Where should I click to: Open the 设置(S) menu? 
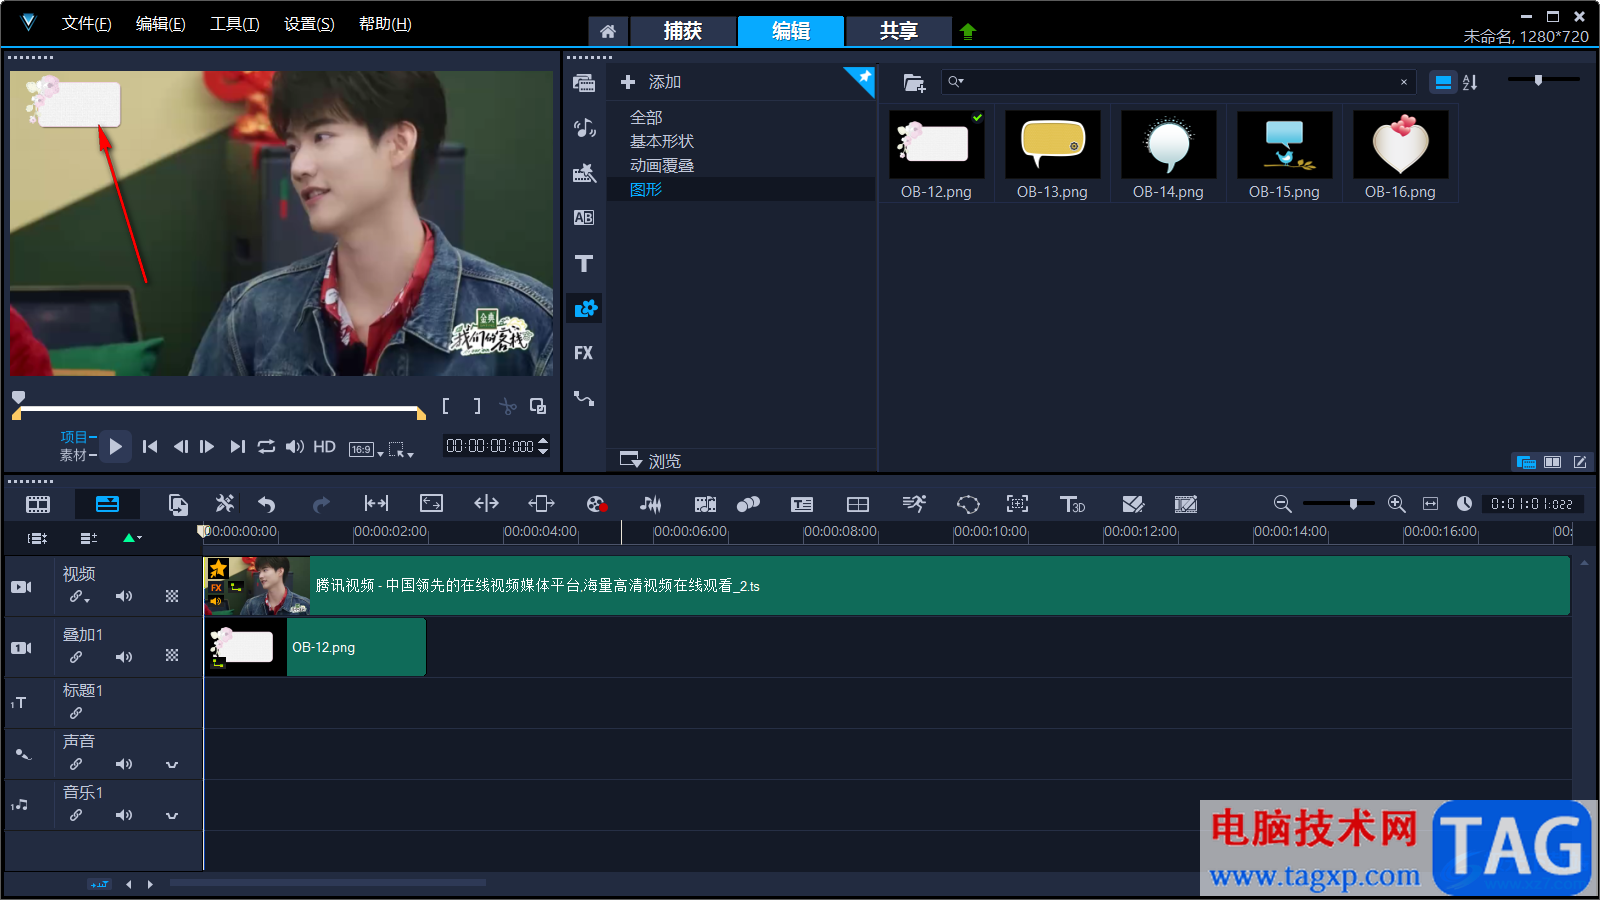[x=309, y=24]
